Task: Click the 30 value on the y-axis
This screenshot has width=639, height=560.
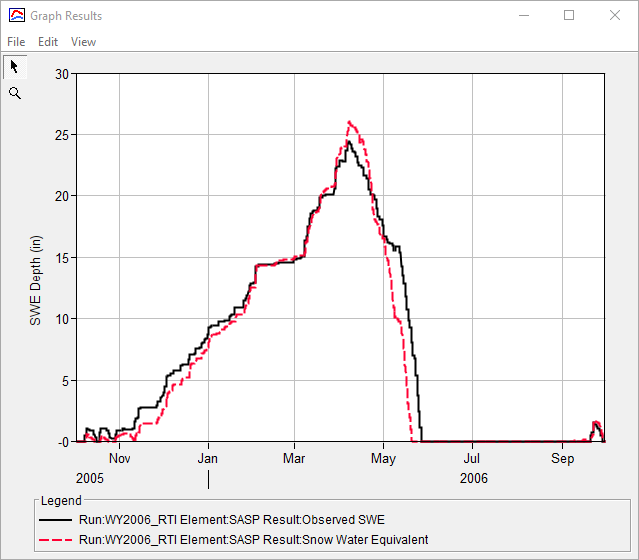Action: point(63,74)
